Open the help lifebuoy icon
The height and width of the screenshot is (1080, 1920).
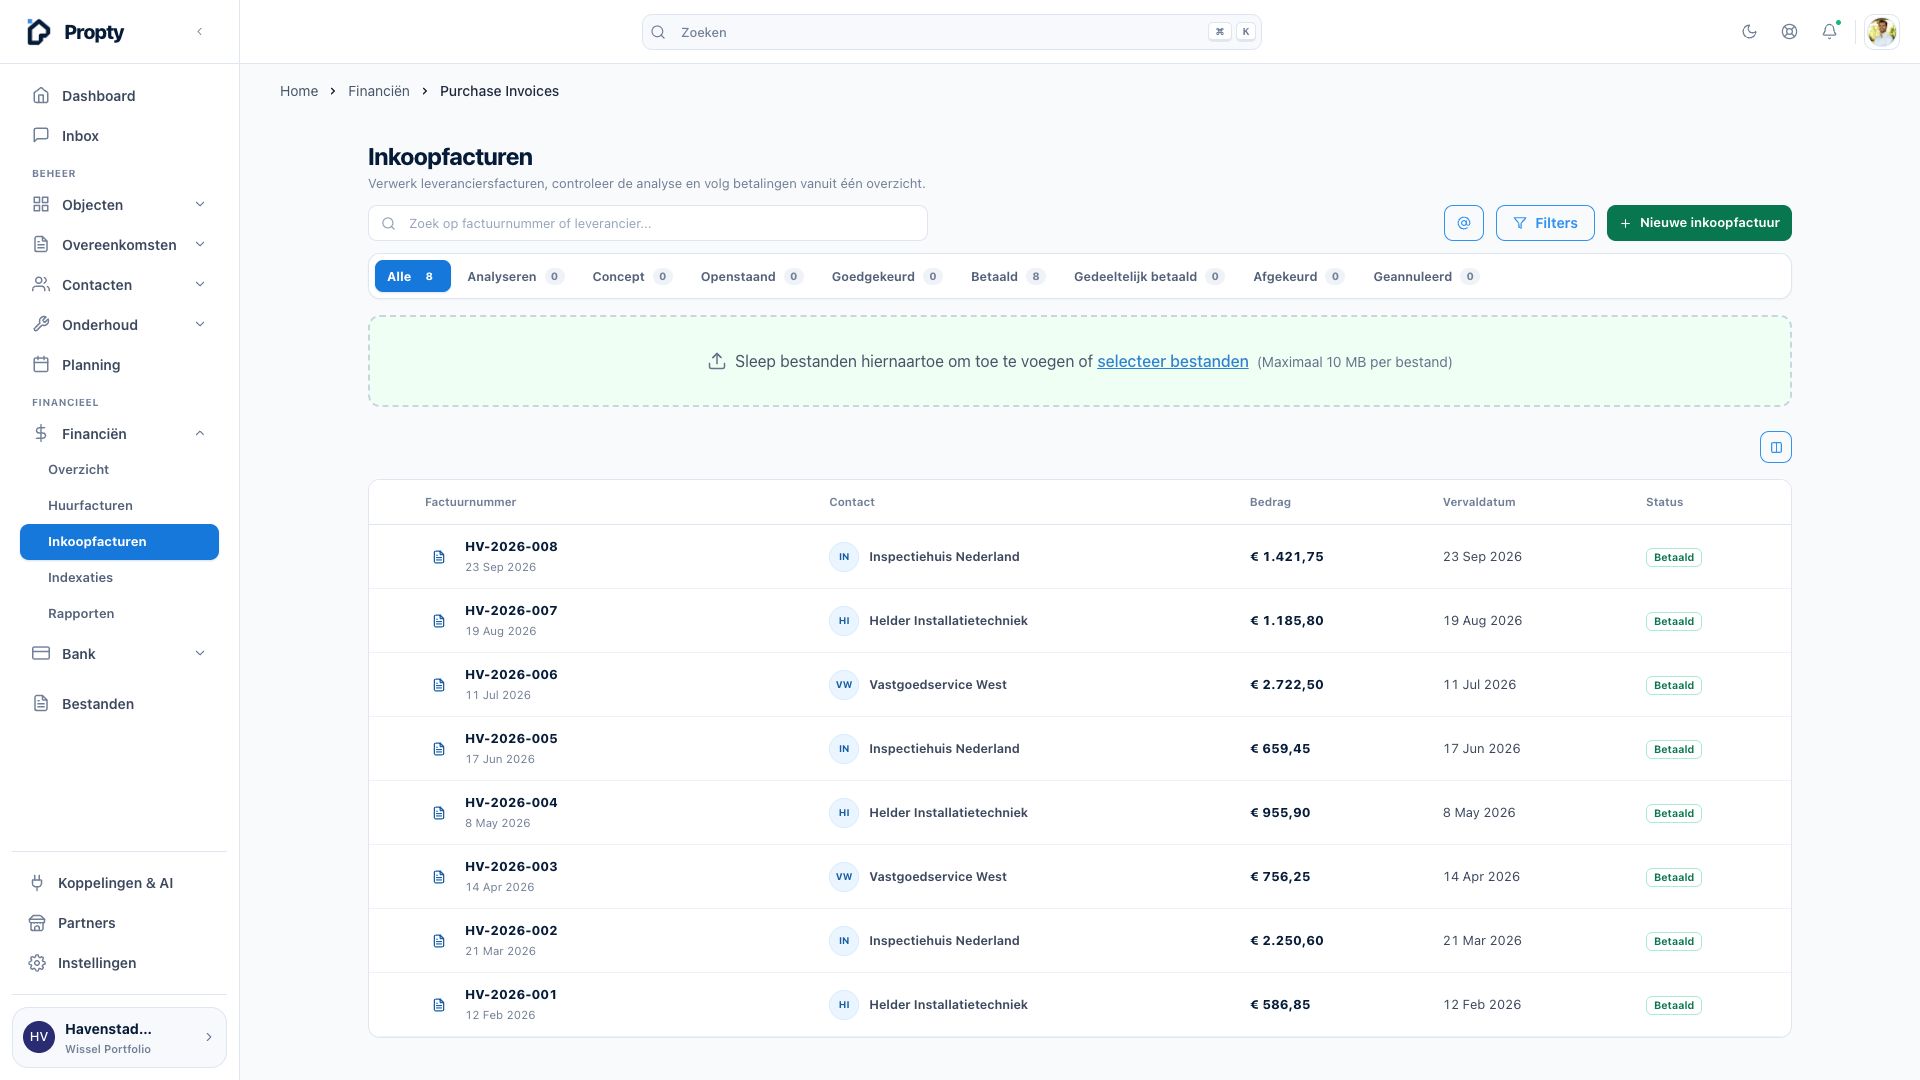point(1789,32)
